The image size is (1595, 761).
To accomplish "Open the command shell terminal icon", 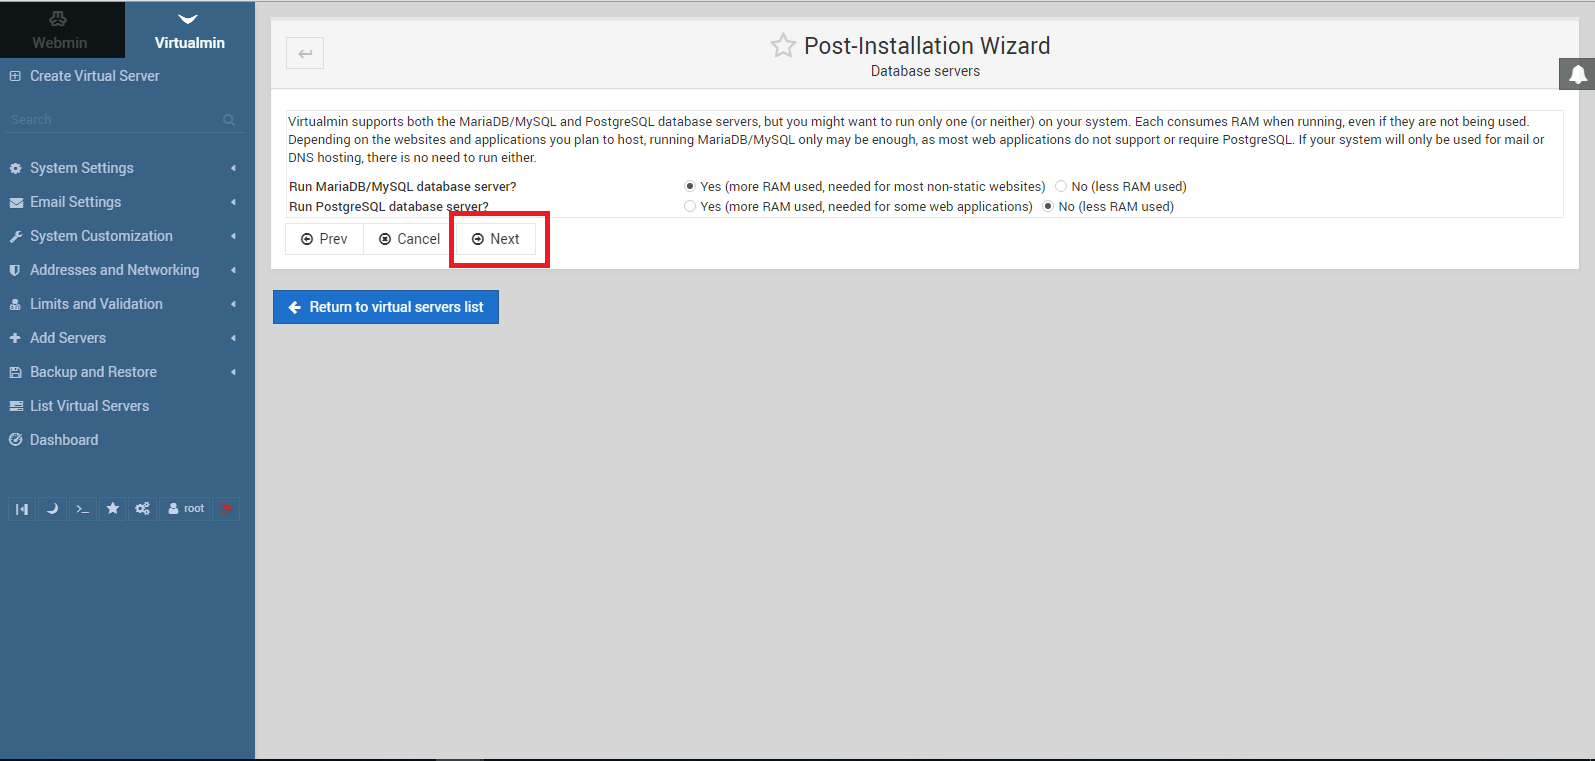I will 83,509.
